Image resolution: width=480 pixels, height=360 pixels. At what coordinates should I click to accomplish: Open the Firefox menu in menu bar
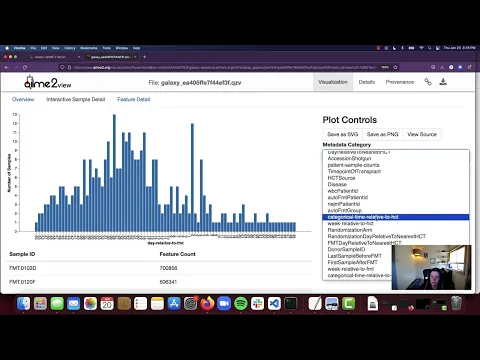coord(19,48)
